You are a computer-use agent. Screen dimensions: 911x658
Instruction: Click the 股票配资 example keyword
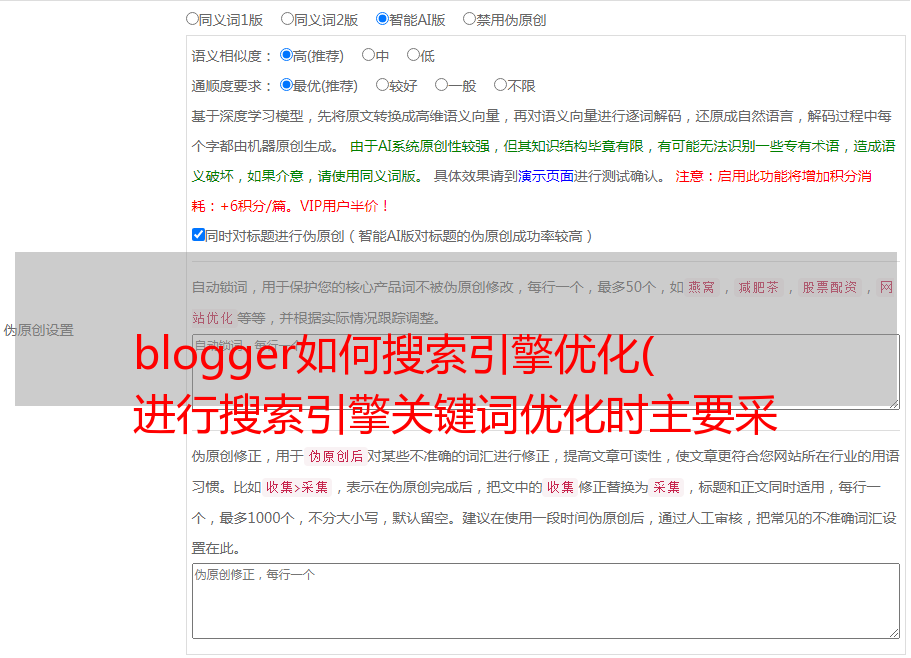click(830, 287)
